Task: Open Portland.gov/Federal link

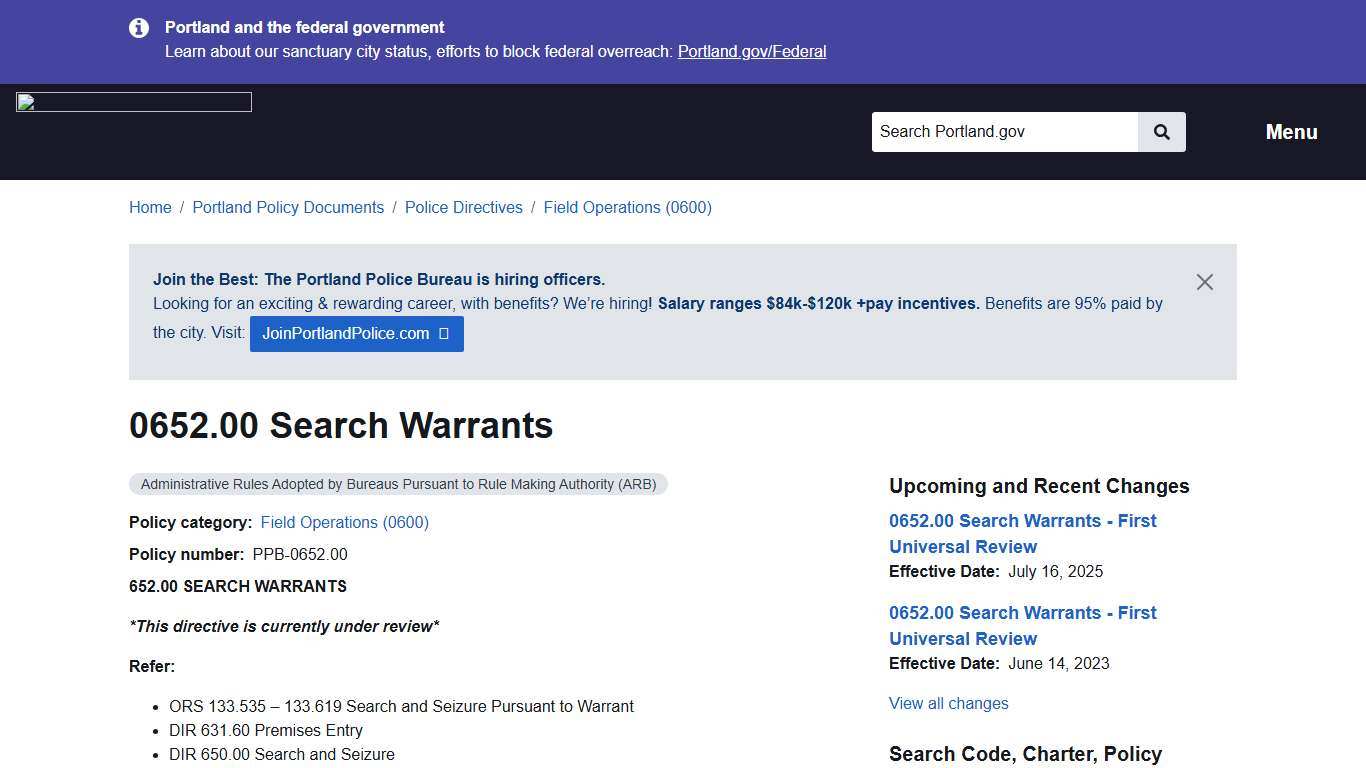Action: tap(752, 51)
